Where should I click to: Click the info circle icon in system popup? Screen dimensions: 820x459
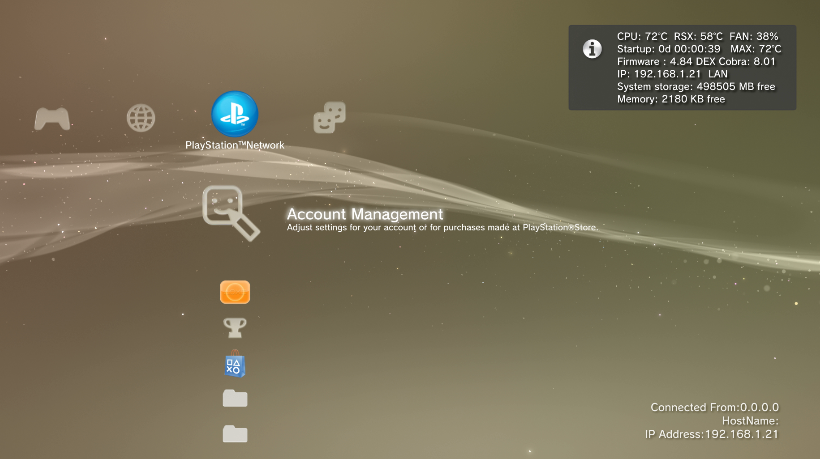[x=593, y=49]
